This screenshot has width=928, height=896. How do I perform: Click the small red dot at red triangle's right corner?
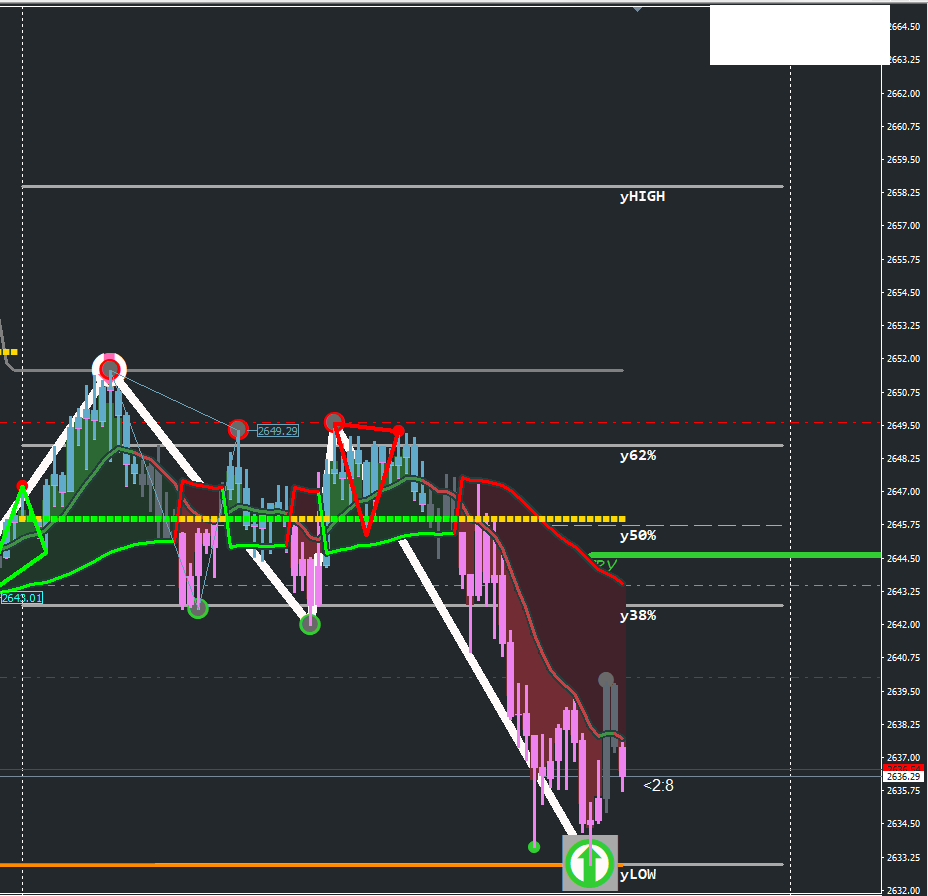point(399,430)
